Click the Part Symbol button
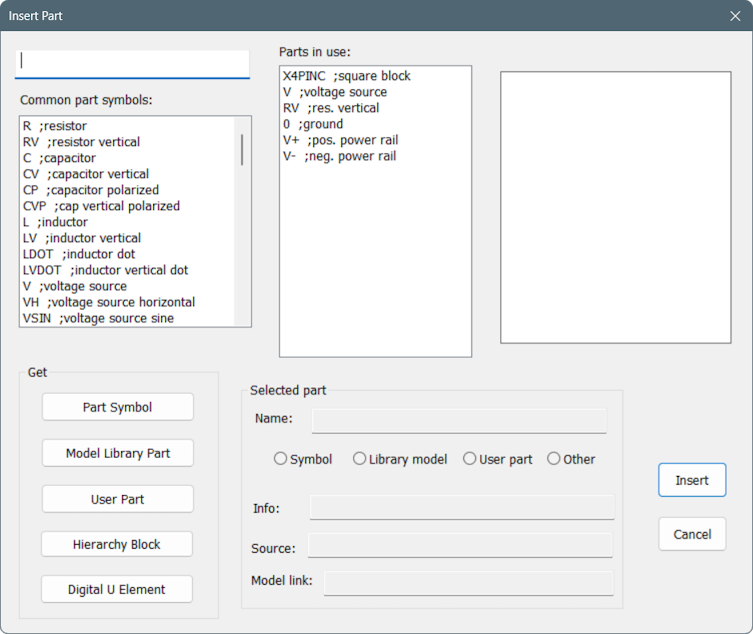This screenshot has height=634, width=753. tap(118, 407)
